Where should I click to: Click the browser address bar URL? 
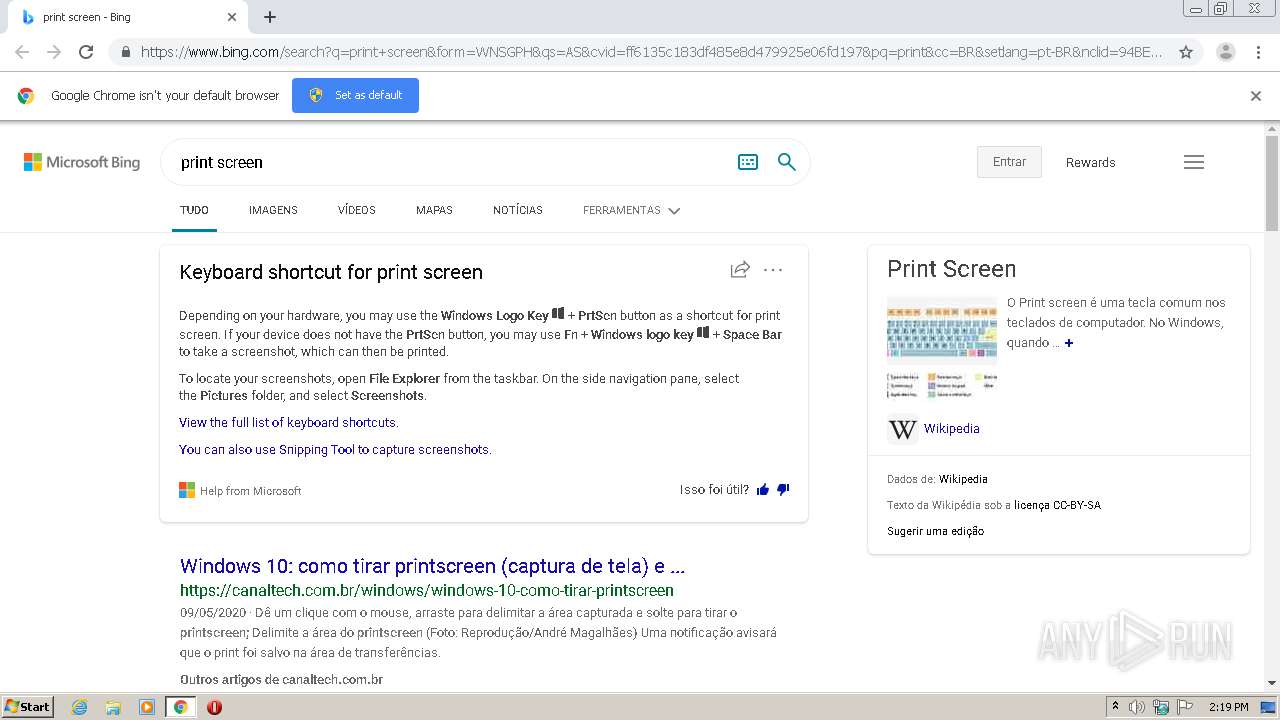pyautogui.click(x=651, y=52)
